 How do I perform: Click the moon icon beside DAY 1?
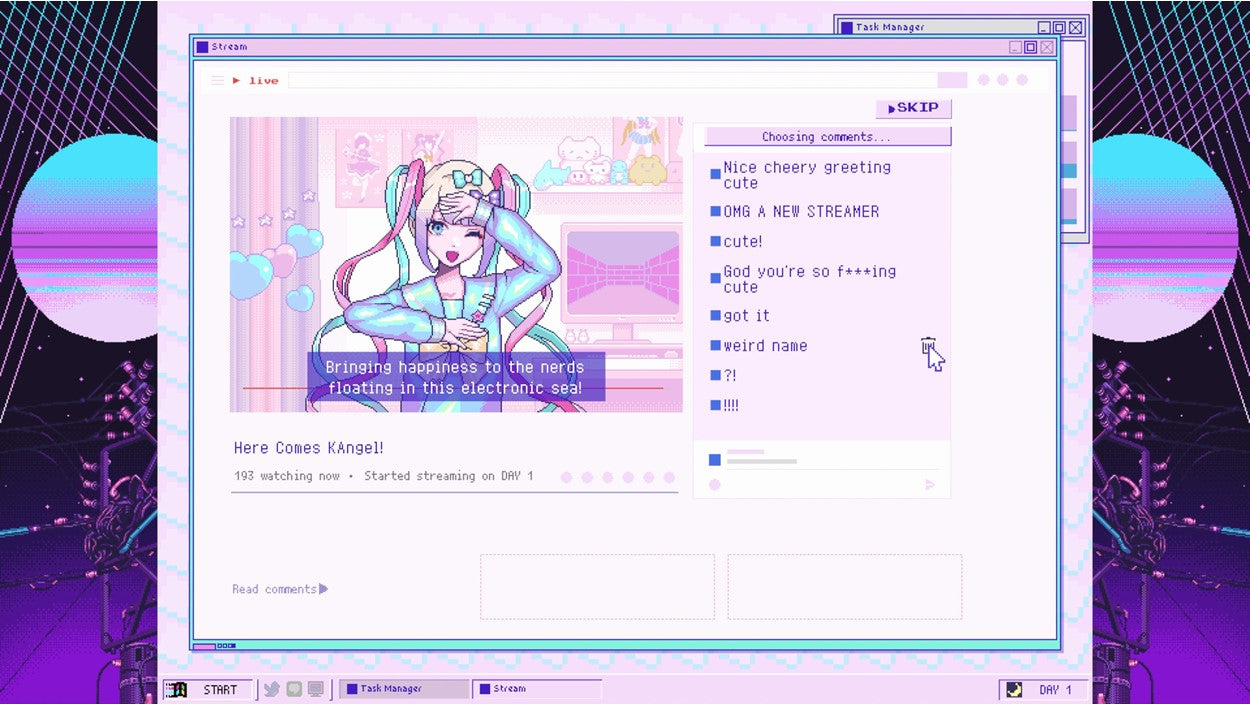pos(1013,689)
